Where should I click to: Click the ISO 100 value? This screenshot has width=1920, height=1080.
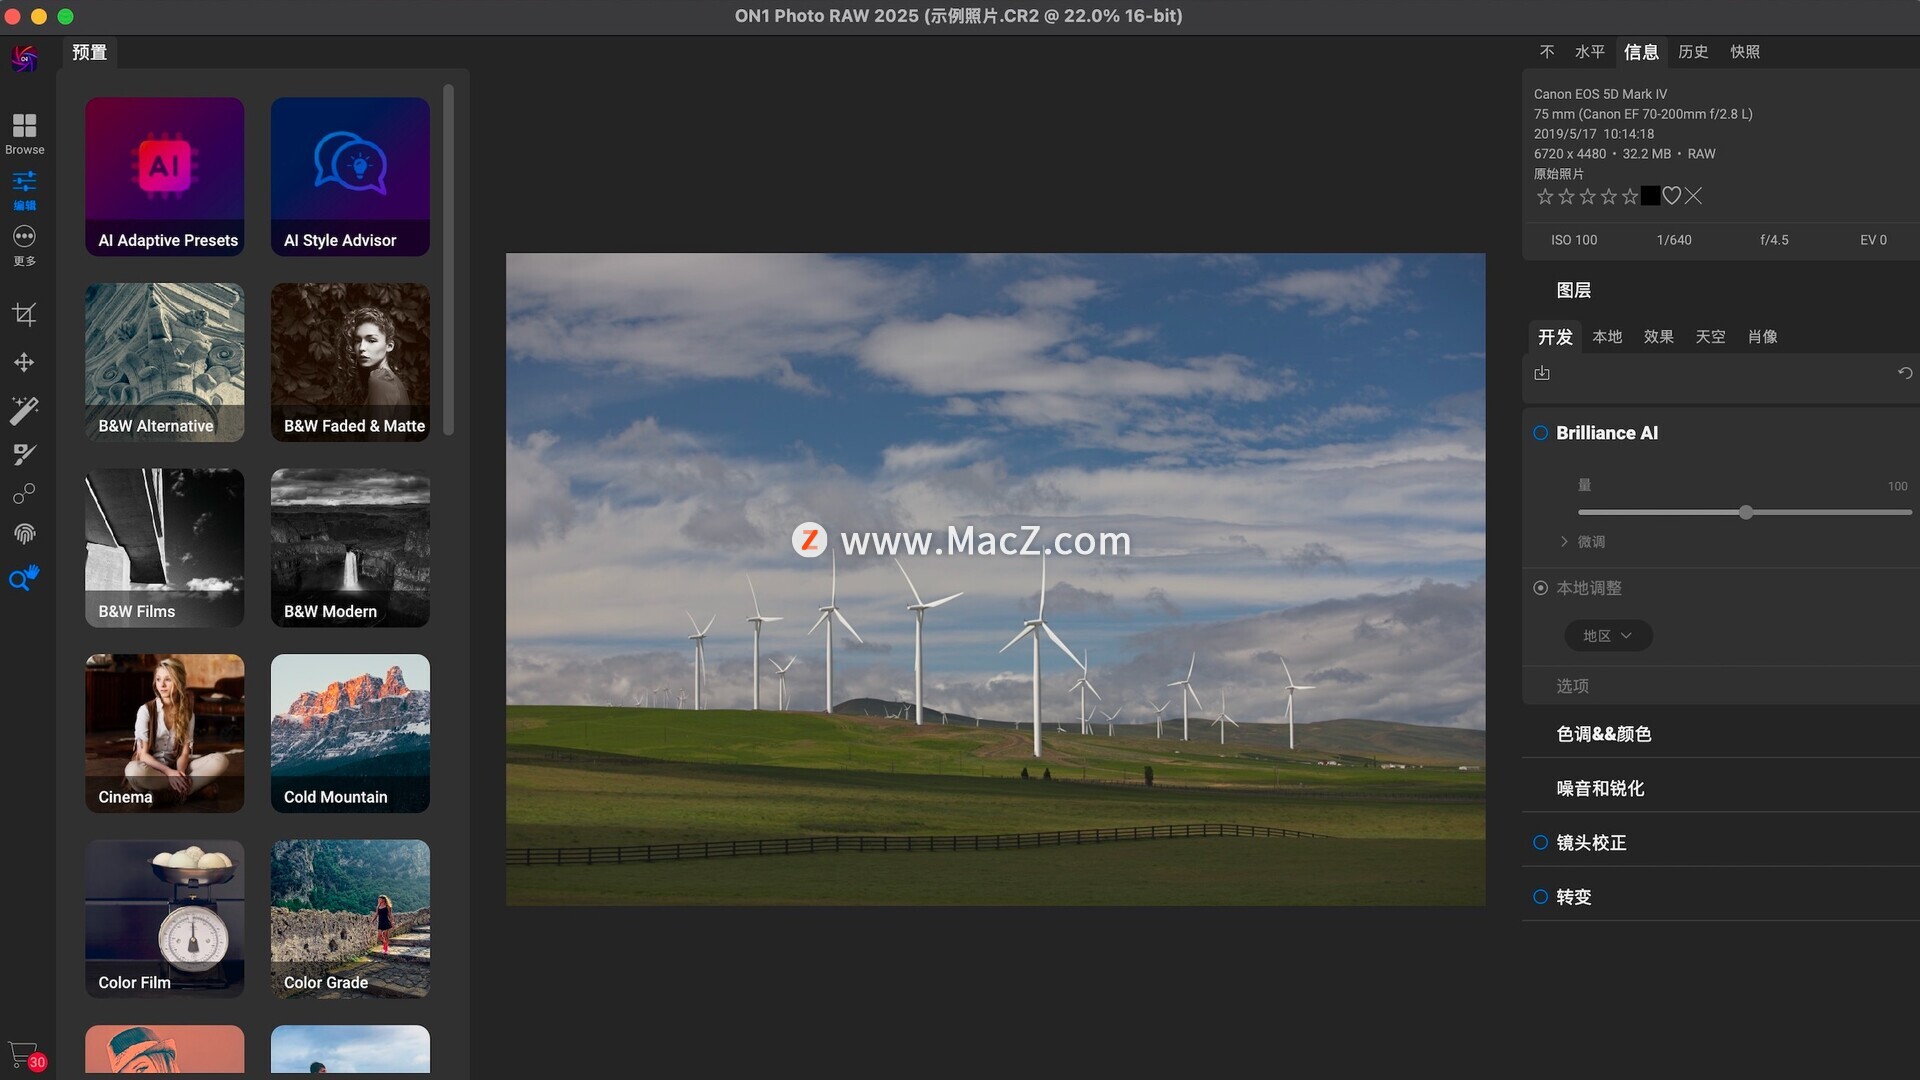tap(1574, 240)
